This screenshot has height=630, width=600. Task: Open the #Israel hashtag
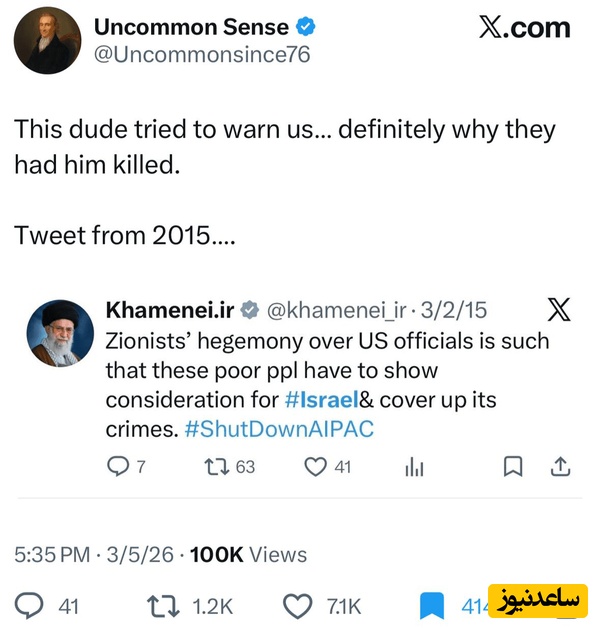pos(320,400)
